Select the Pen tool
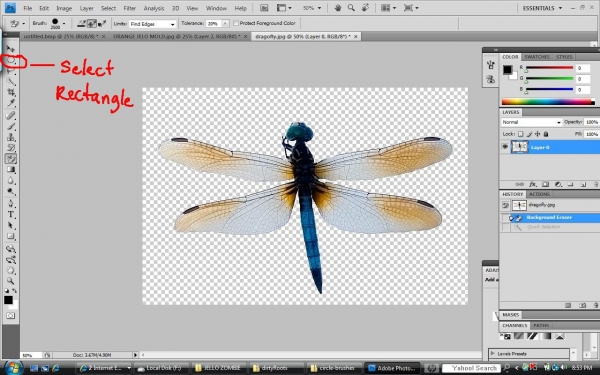The width and height of the screenshot is (600, 375). (11, 203)
